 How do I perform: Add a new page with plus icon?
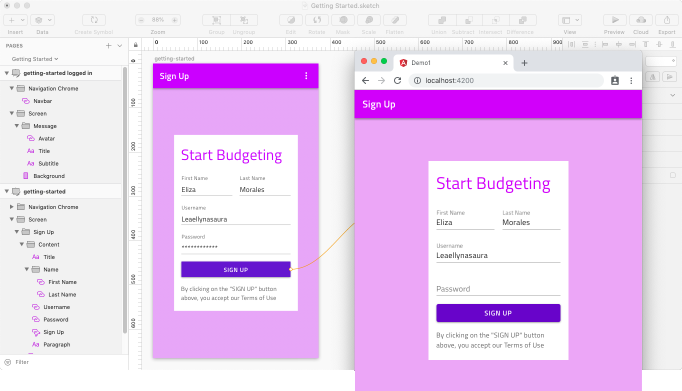[x=108, y=46]
